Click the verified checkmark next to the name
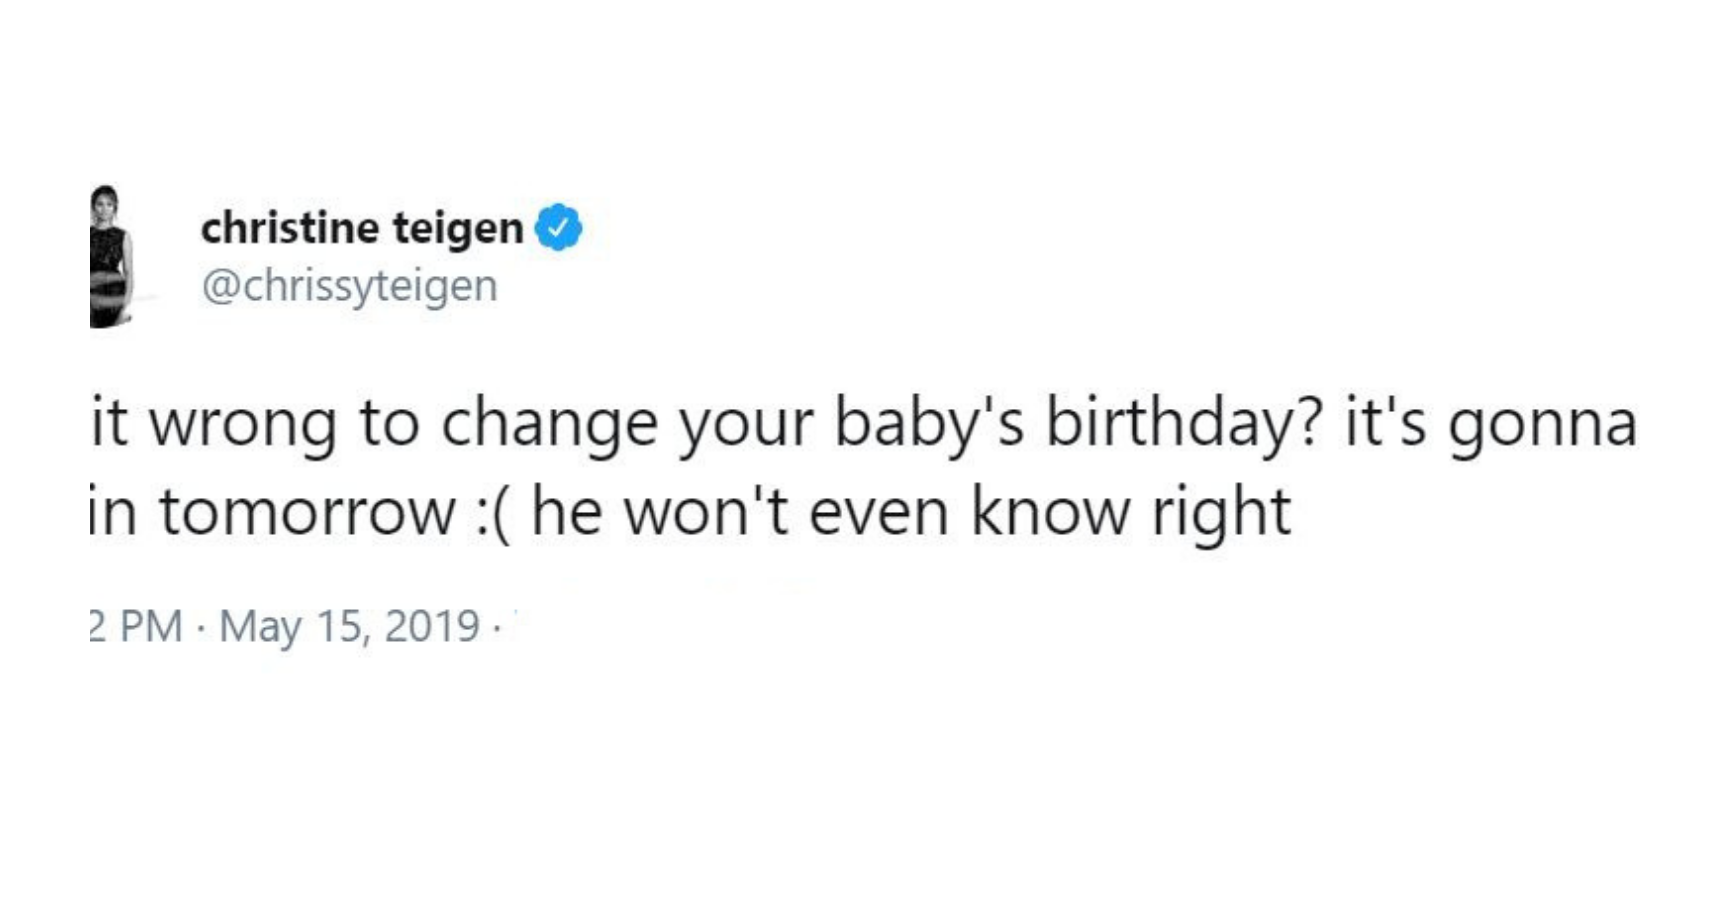This screenshot has width=1710, height=900. click(557, 228)
